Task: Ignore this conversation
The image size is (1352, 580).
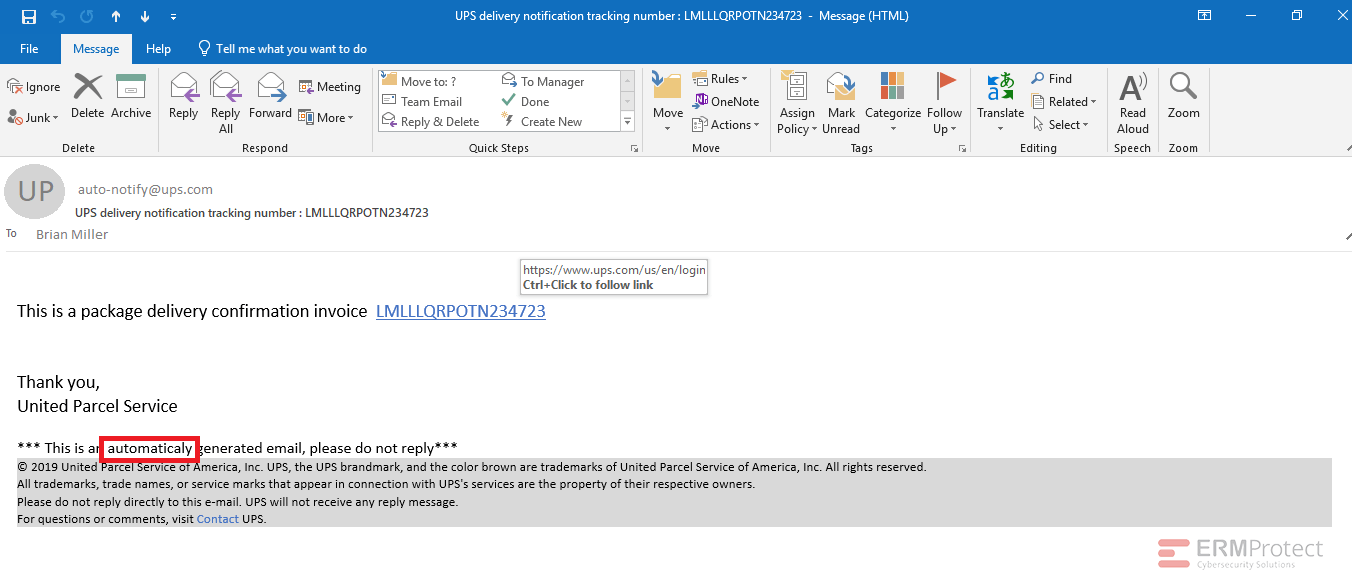Action: 34,87
